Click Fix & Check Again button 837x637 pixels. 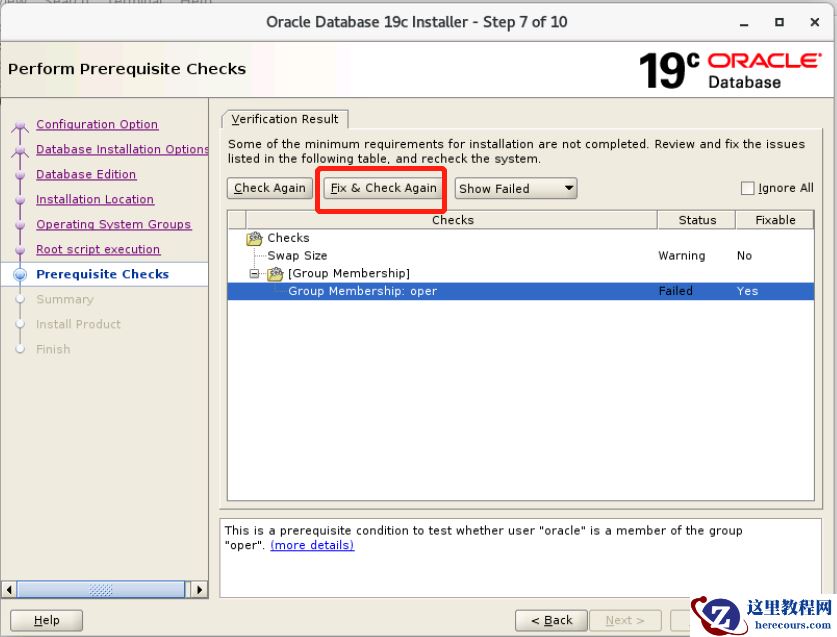[x=383, y=188]
